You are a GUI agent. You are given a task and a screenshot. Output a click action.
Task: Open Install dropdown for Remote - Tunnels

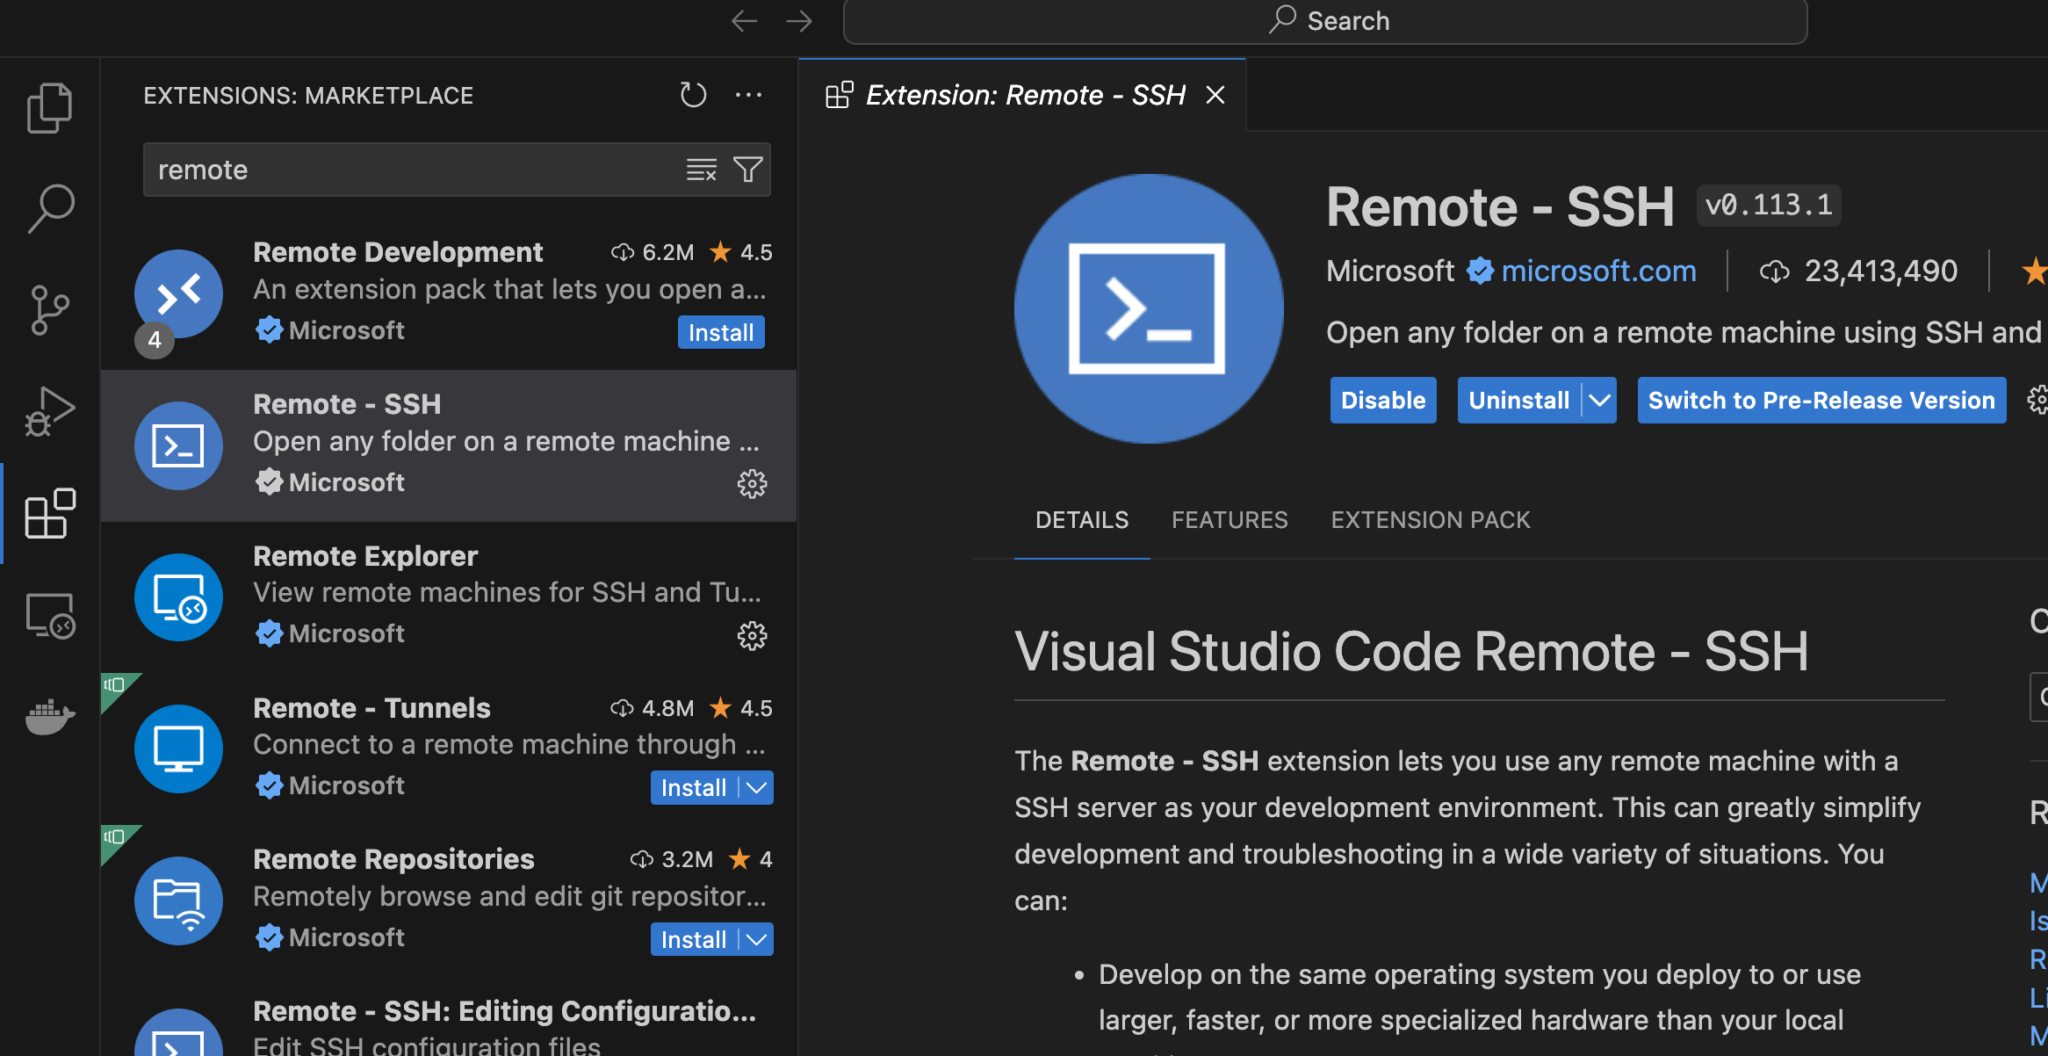point(757,787)
